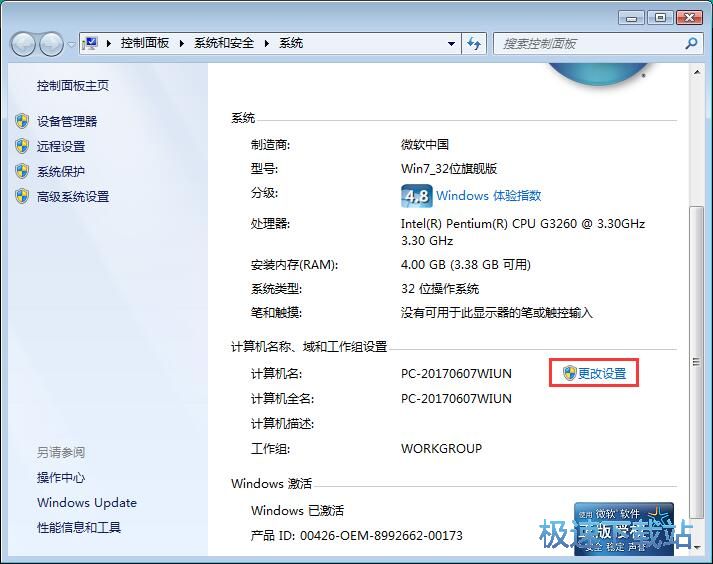713x564 pixels.
Task: Click product ID 00426-OEM-8992662-00173 text
Action: tap(381, 536)
